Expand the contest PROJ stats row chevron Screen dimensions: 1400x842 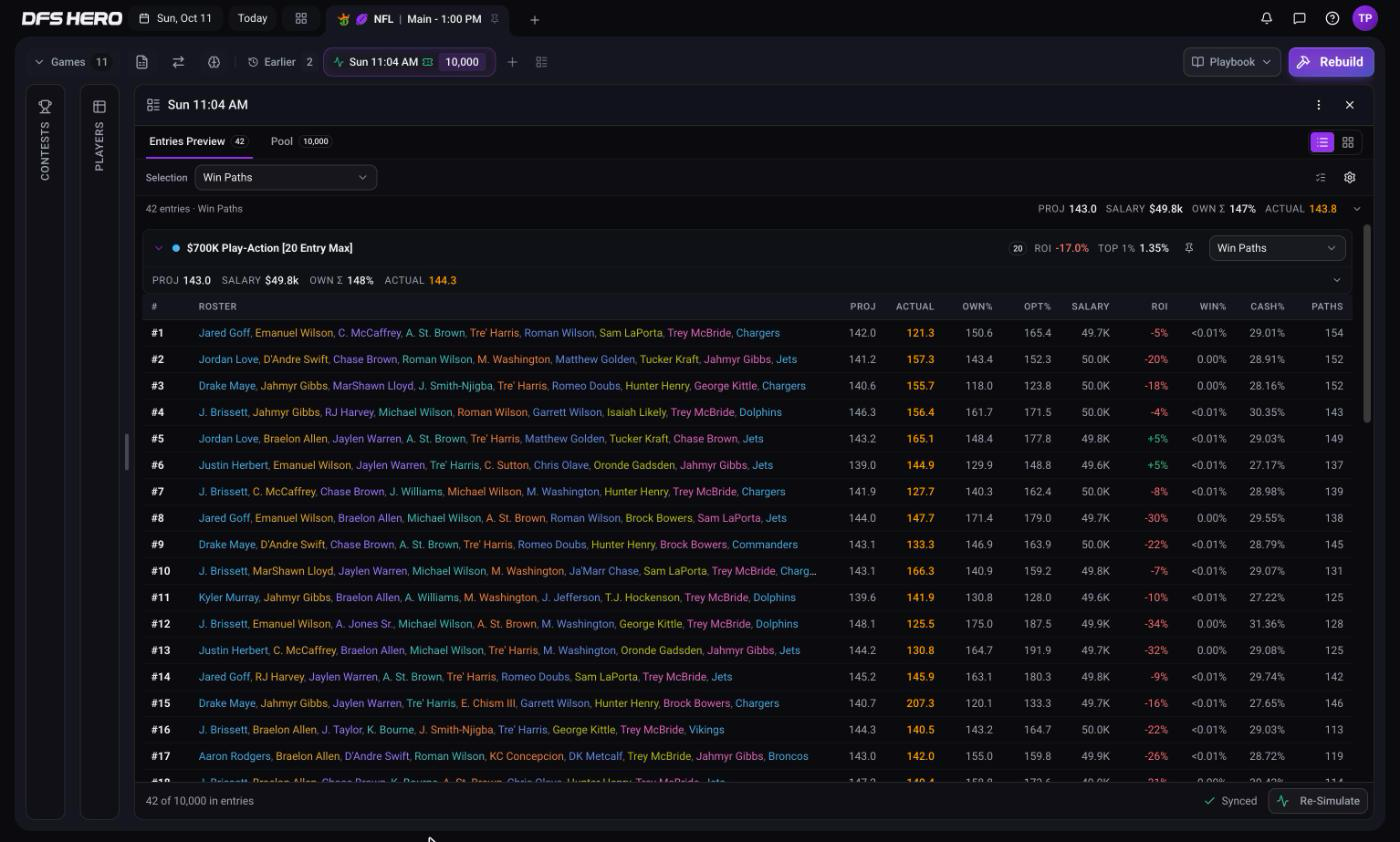point(1337,280)
